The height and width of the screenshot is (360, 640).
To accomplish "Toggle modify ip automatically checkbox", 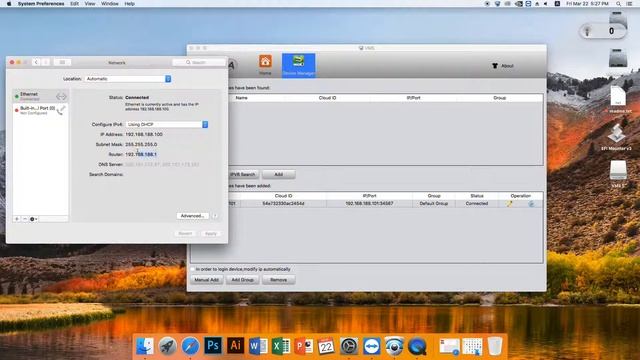I will click(193, 269).
